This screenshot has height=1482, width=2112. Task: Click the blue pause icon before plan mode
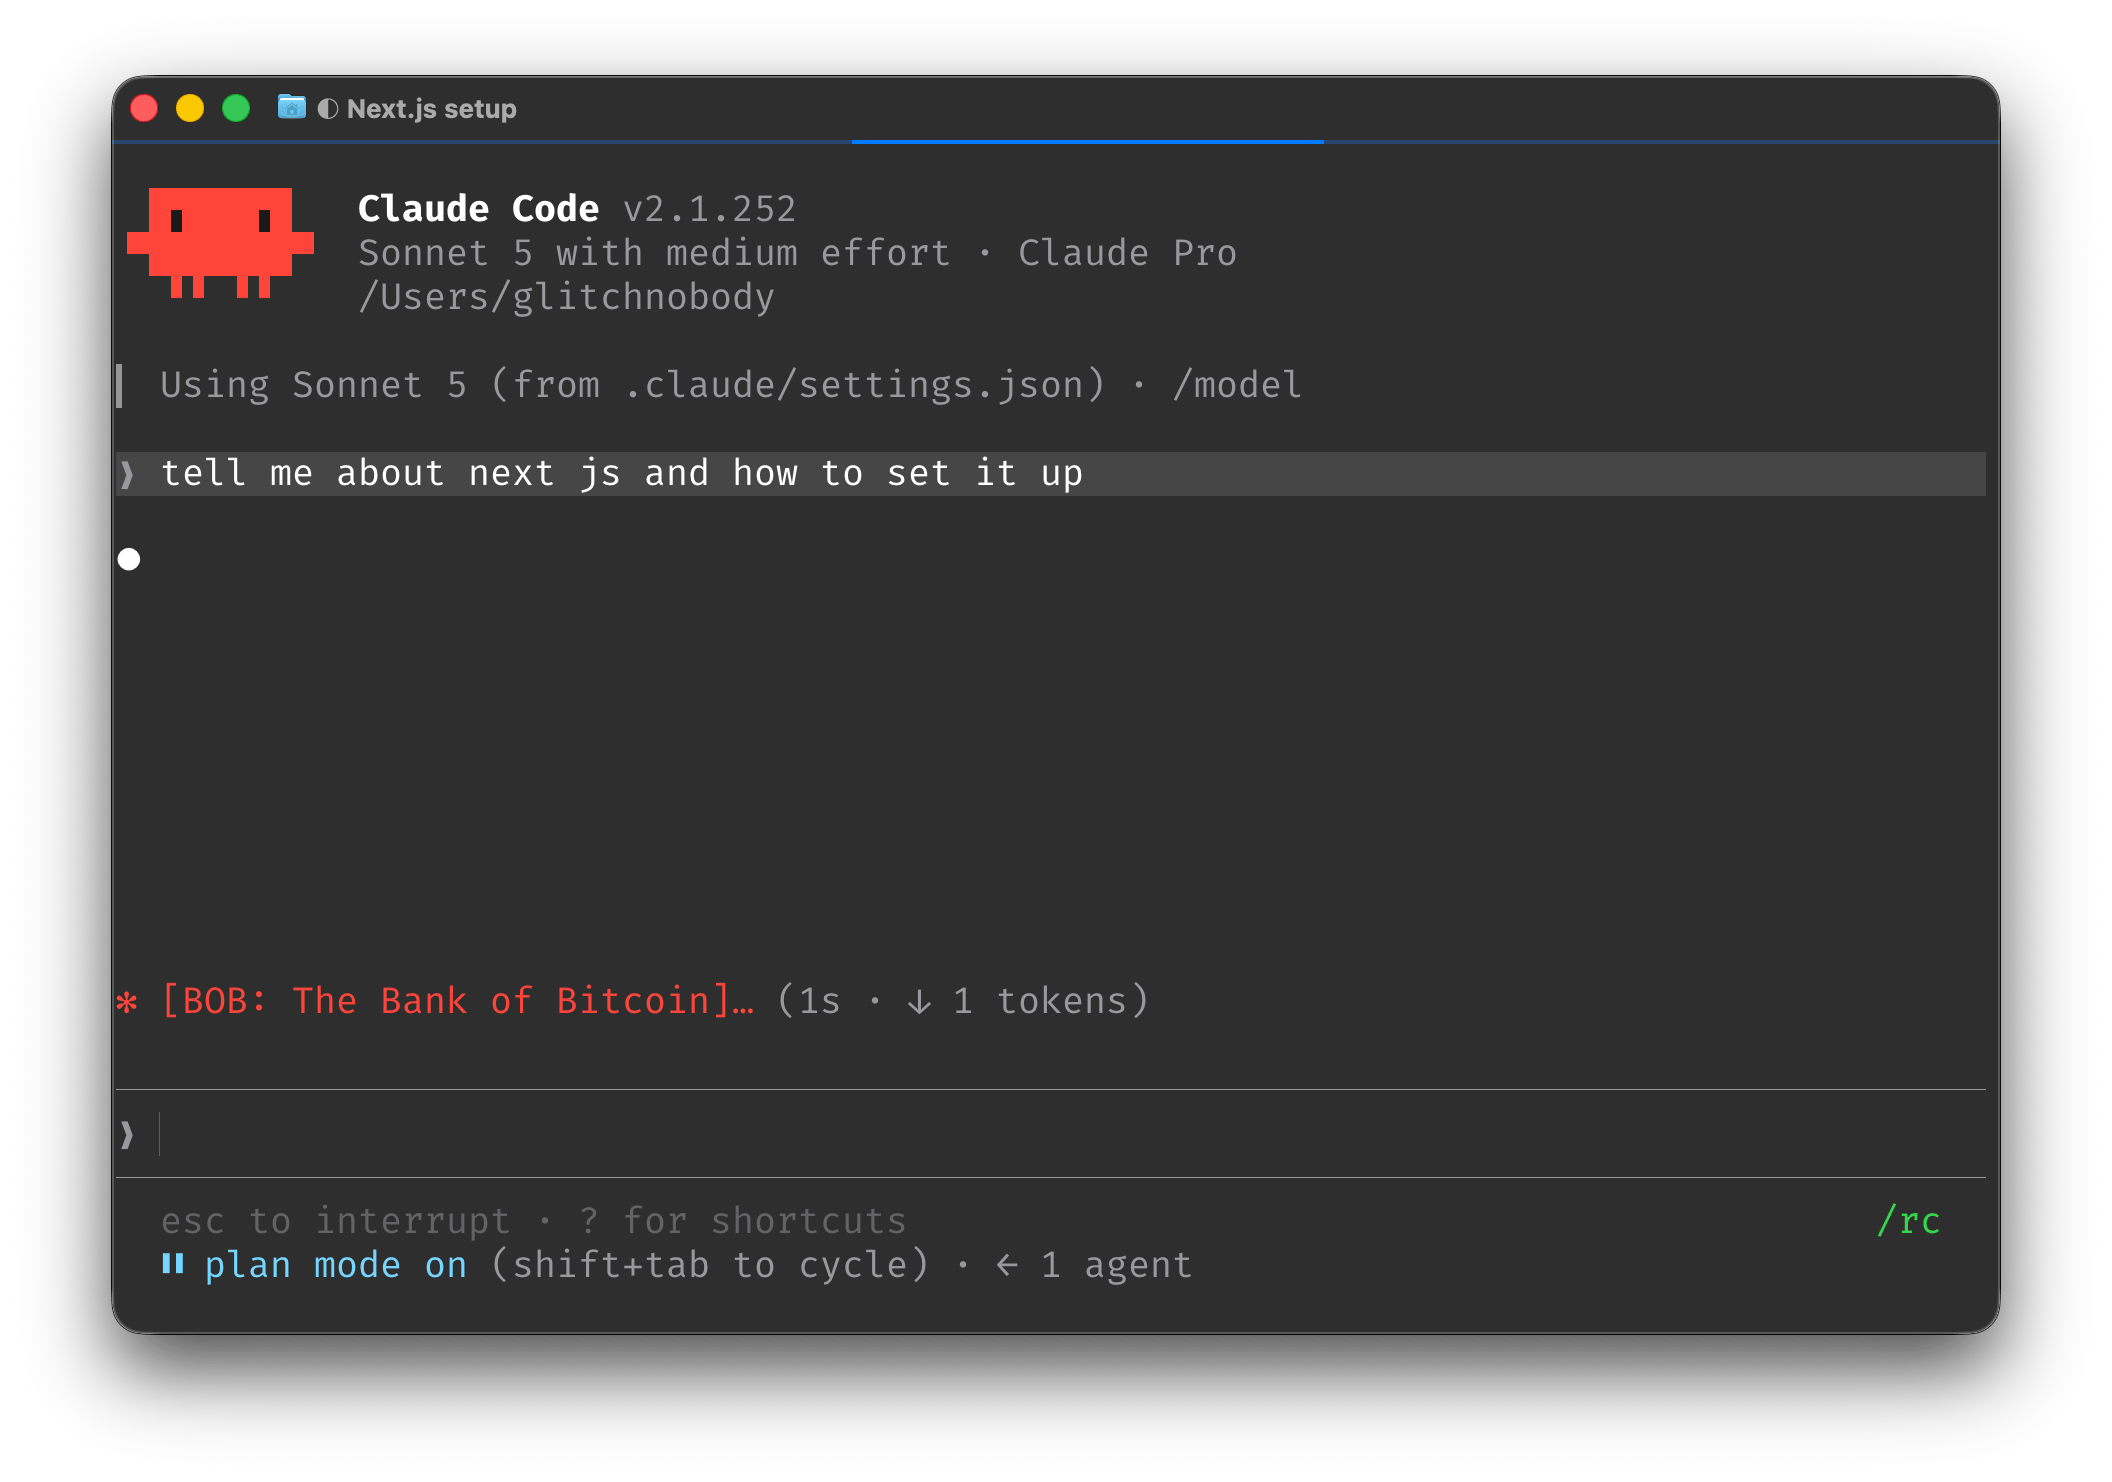click(x=173, y=1264)
